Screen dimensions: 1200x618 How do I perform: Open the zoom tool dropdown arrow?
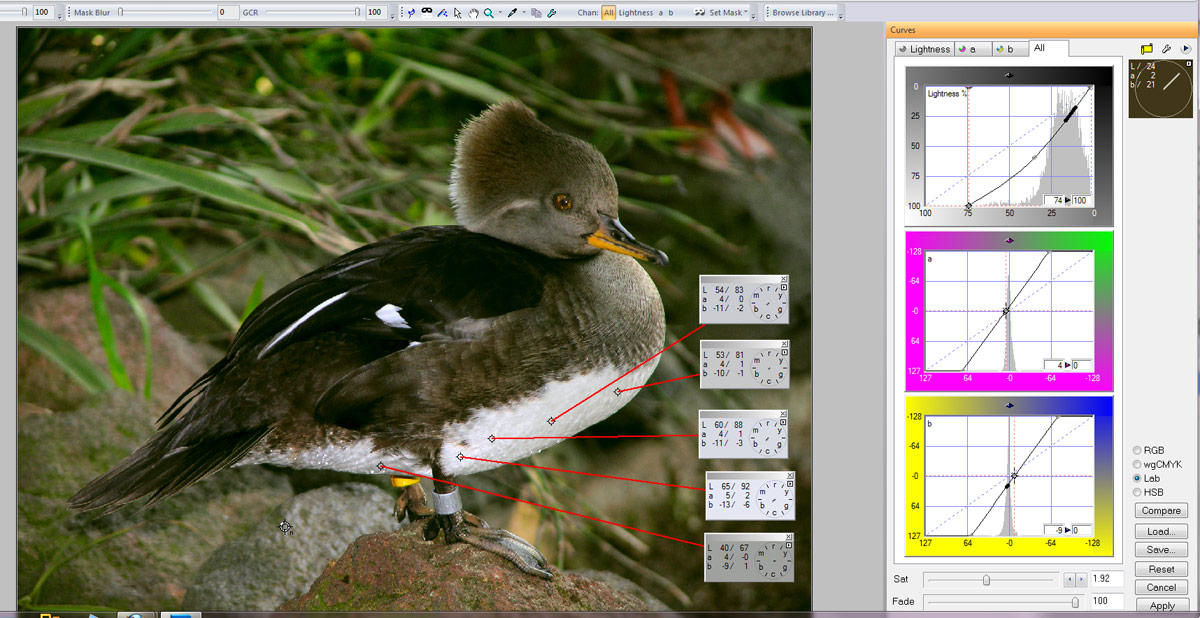[x=500, y=13]
